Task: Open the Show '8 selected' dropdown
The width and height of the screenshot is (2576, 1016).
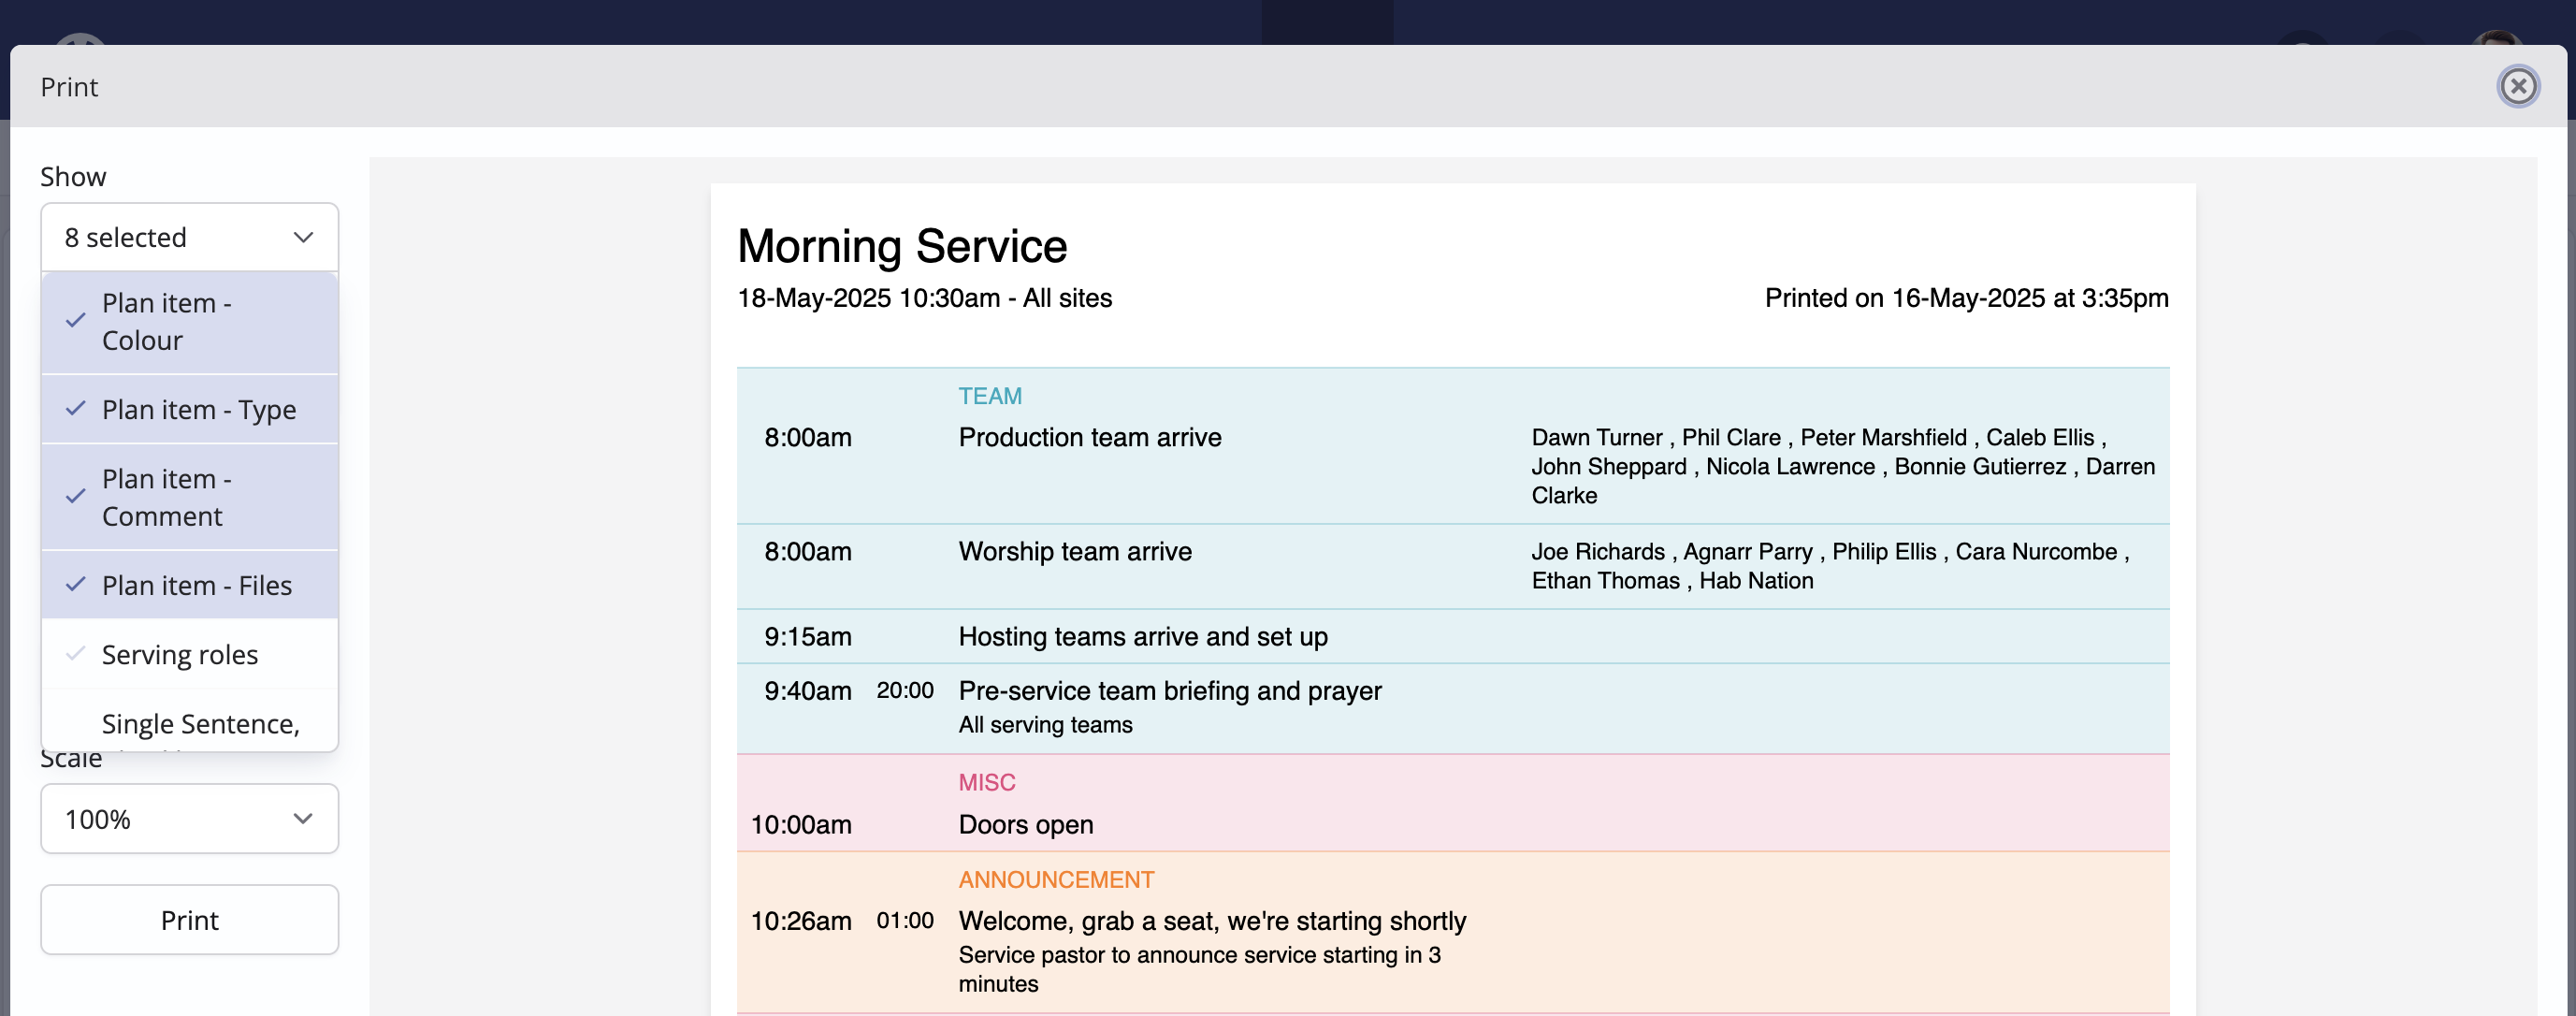Action: pyautogui.click(x=190, y=237)
